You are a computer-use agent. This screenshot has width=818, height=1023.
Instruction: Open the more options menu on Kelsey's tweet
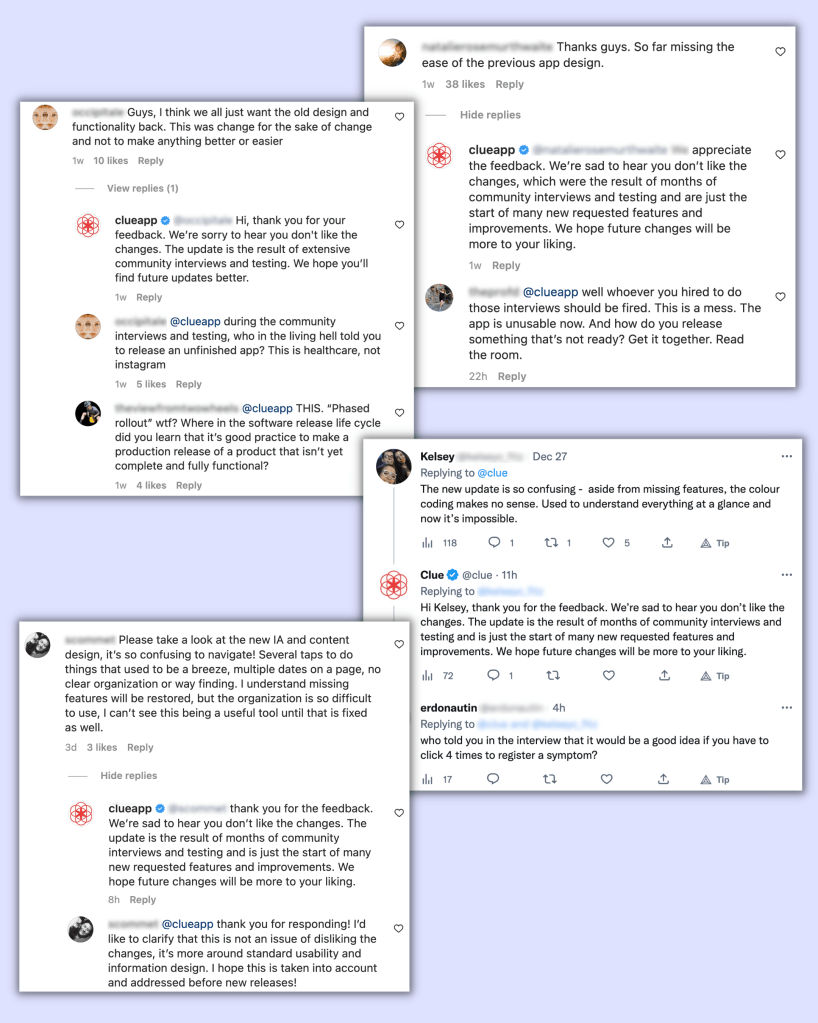coord(787,457)
